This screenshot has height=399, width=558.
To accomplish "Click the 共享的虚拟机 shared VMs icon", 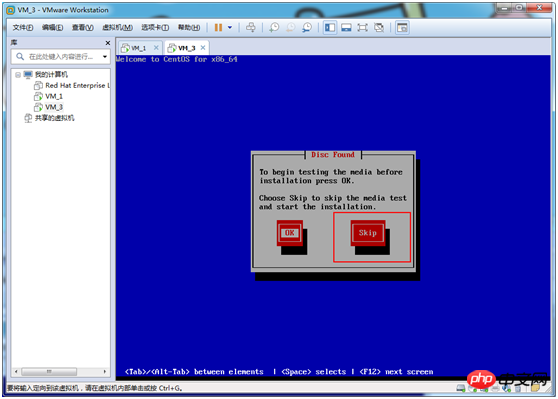I will coord(28,118).
